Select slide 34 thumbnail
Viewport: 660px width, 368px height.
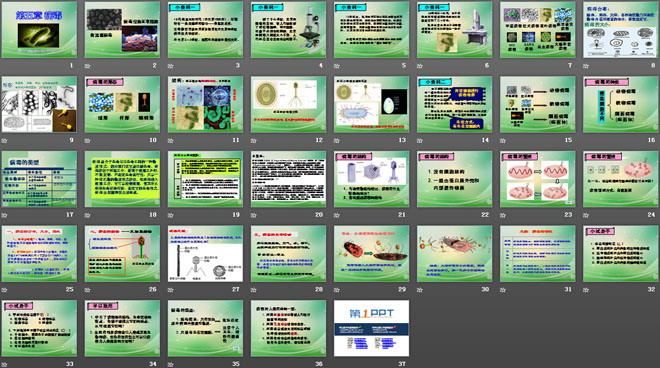(122, 328)
